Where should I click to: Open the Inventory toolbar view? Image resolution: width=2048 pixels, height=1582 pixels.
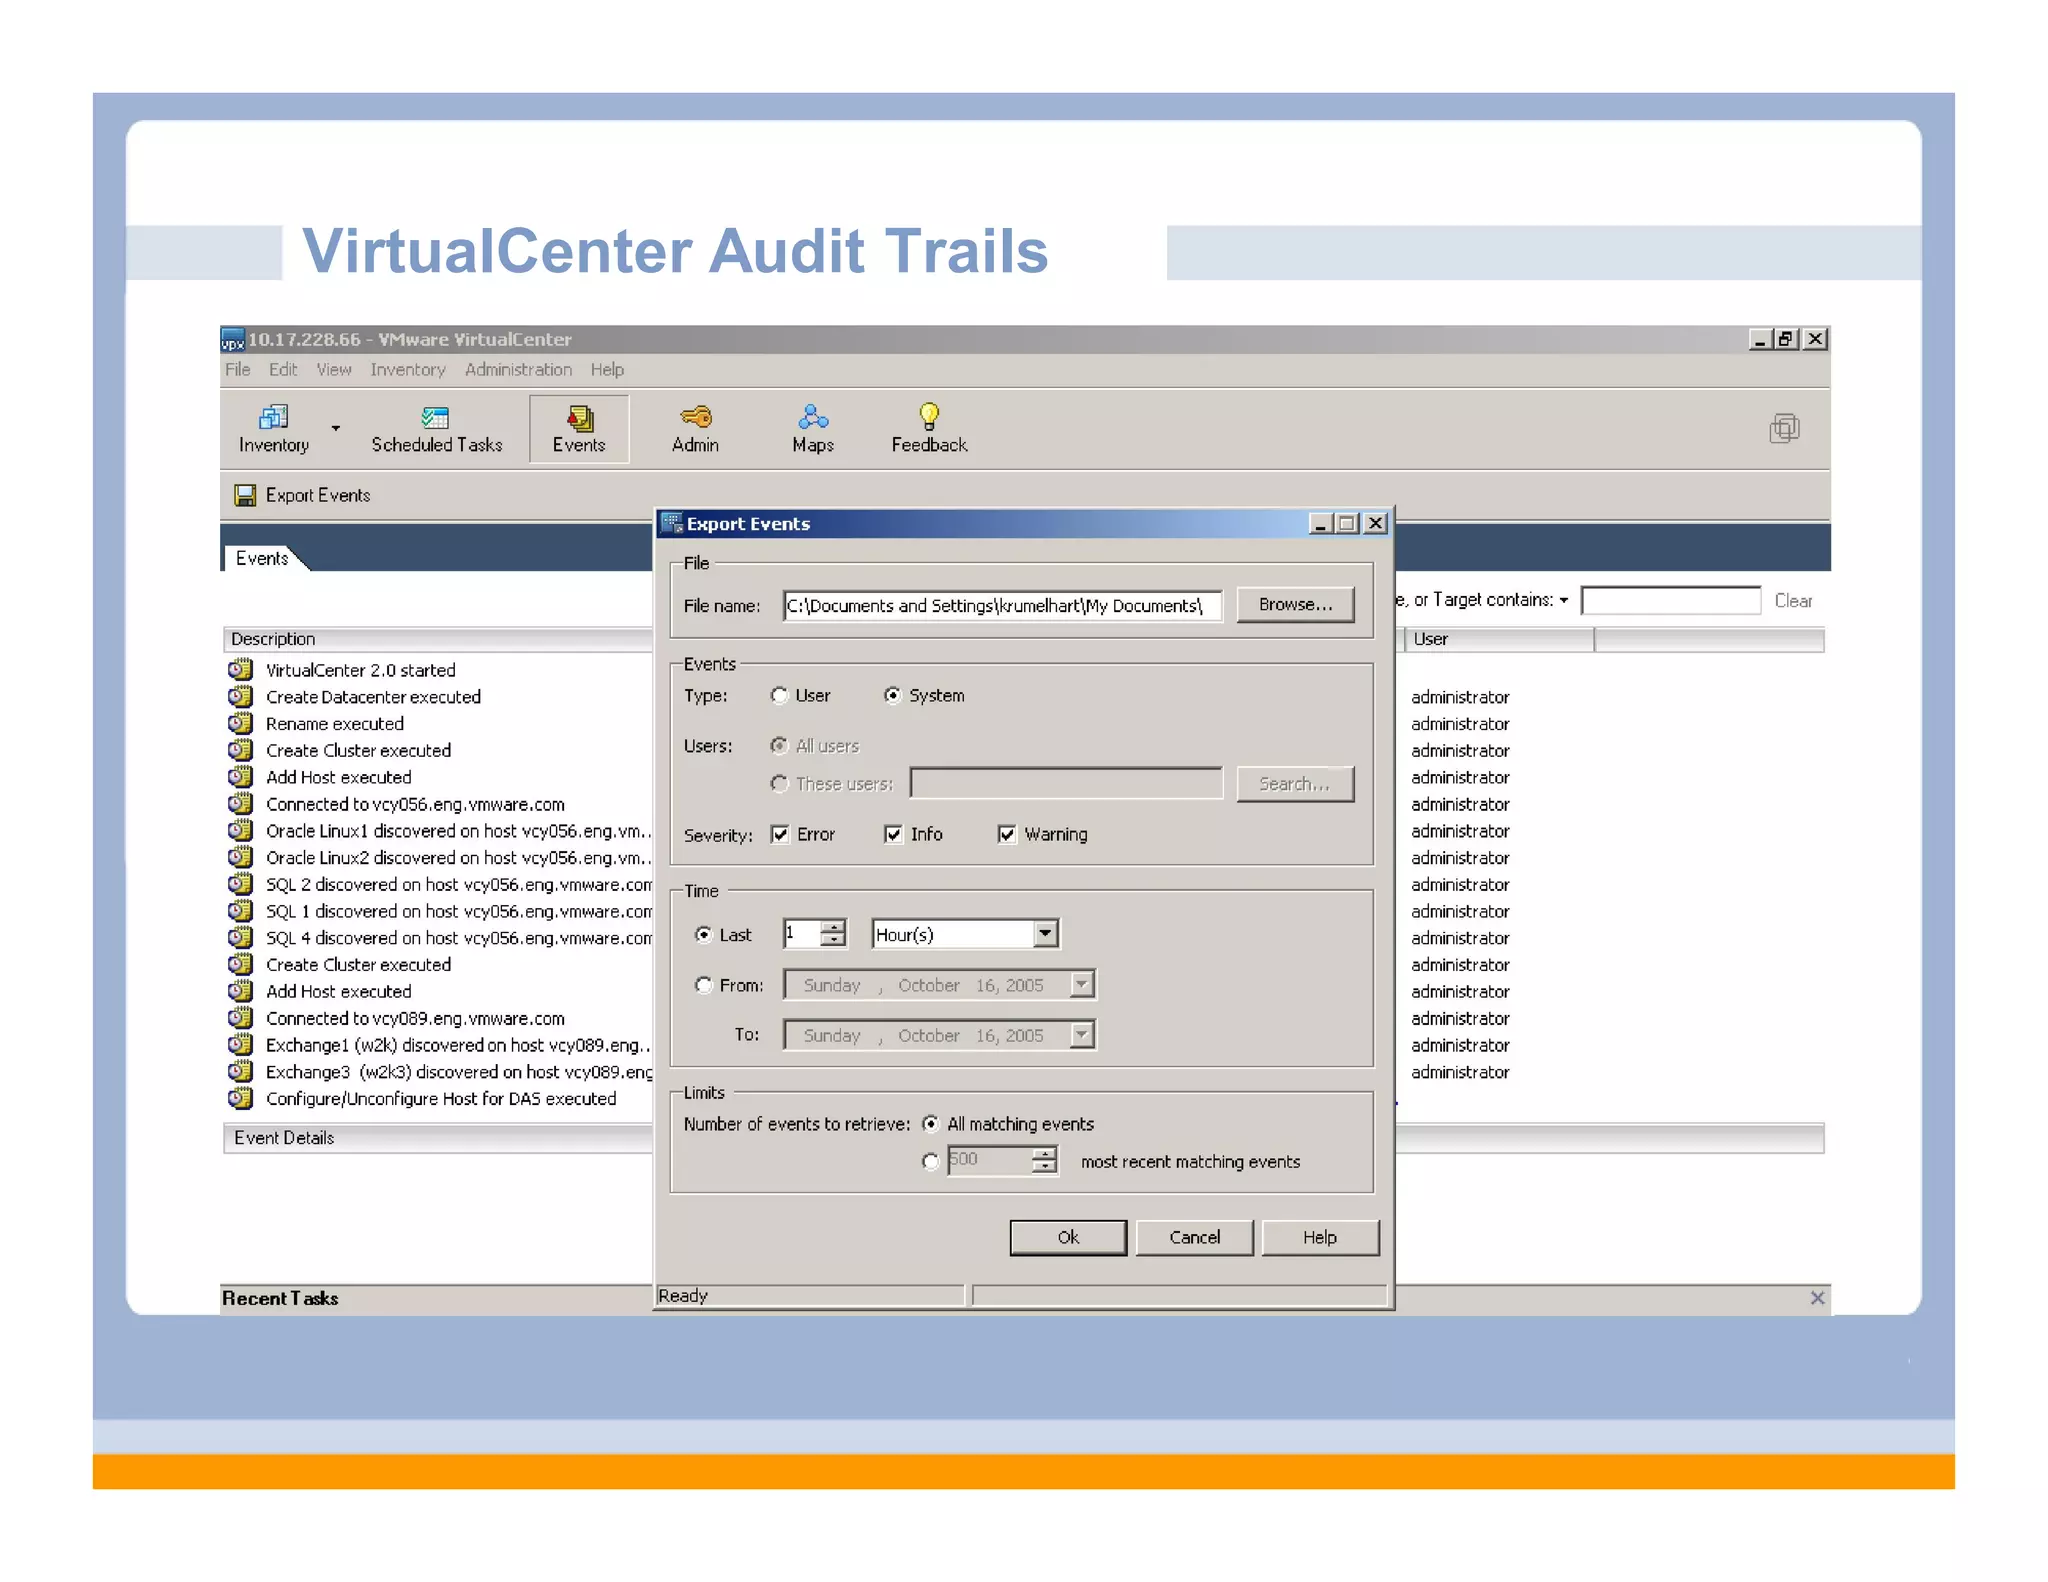(x=273, y=429)
